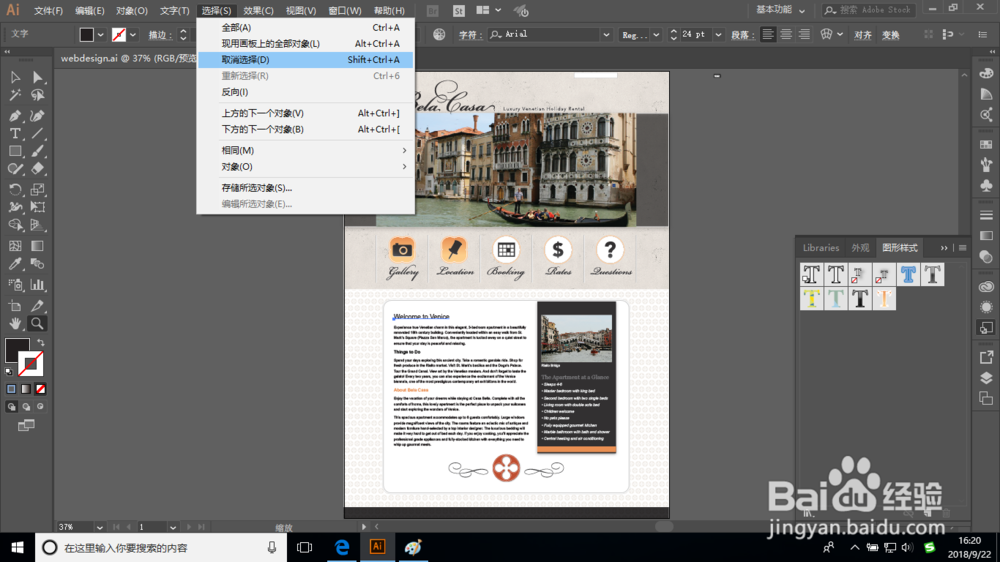The height and width of the screenshot is (562, 1000).
Task: Select the Free Transform tool
Action: (x=37, y=207)
